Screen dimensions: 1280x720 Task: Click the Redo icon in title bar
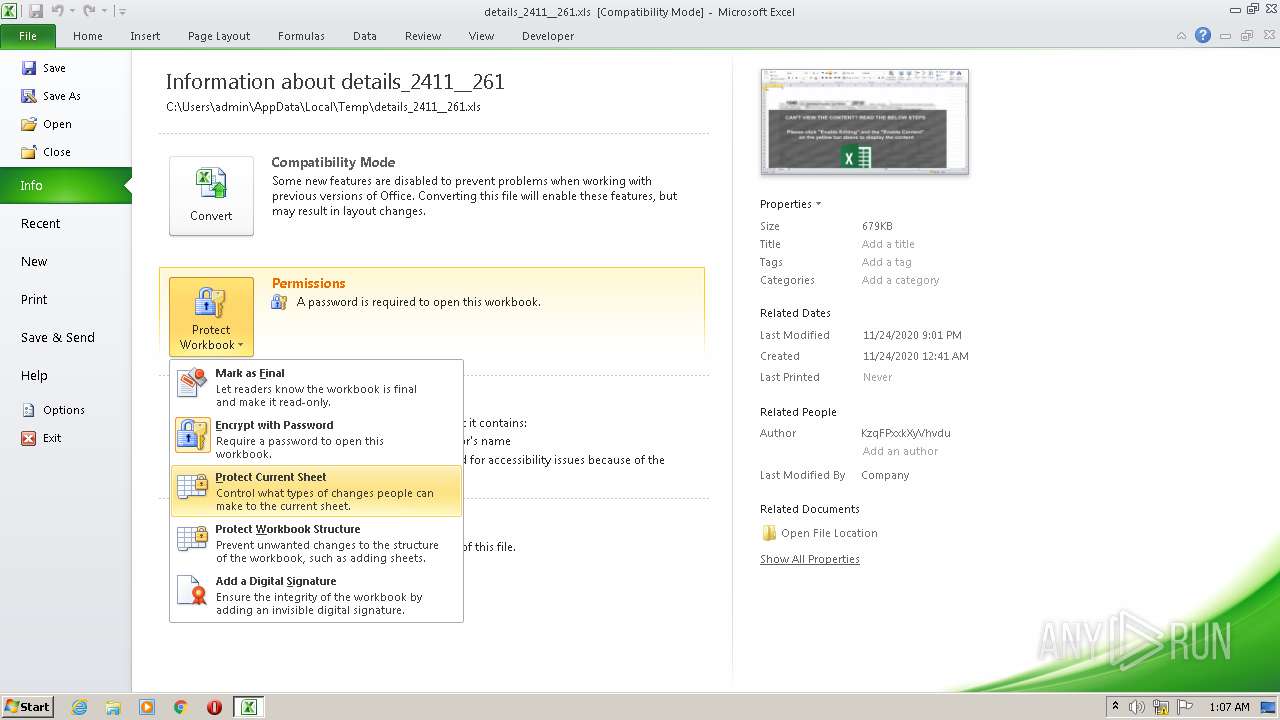(89, 11)
